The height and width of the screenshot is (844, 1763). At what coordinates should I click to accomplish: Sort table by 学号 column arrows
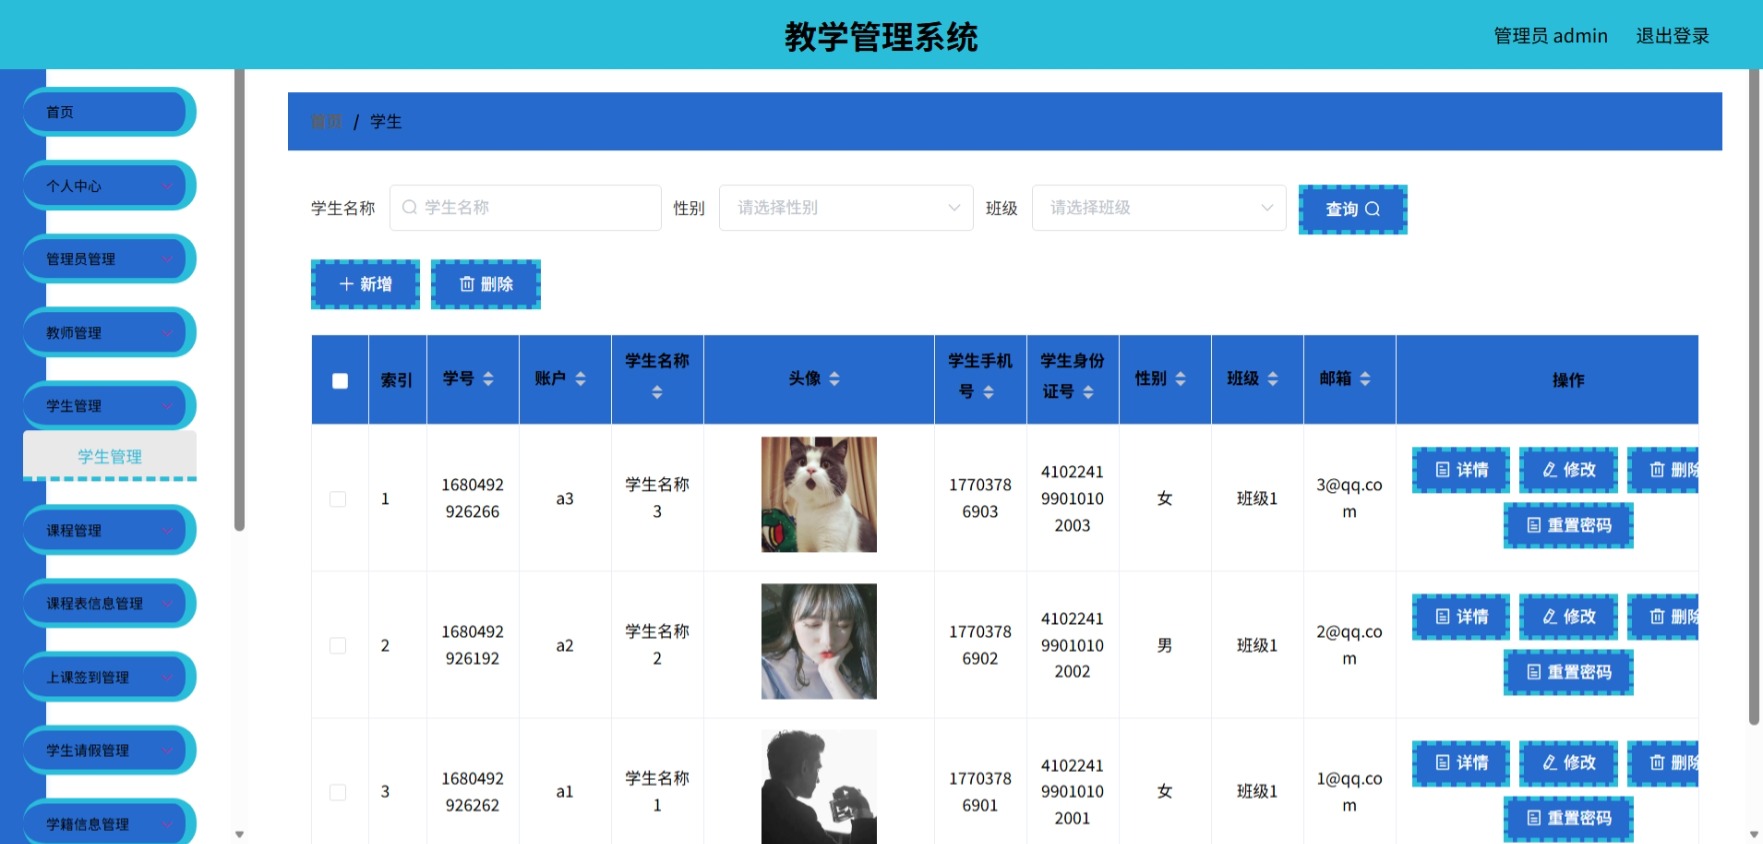tap(488, 379)
